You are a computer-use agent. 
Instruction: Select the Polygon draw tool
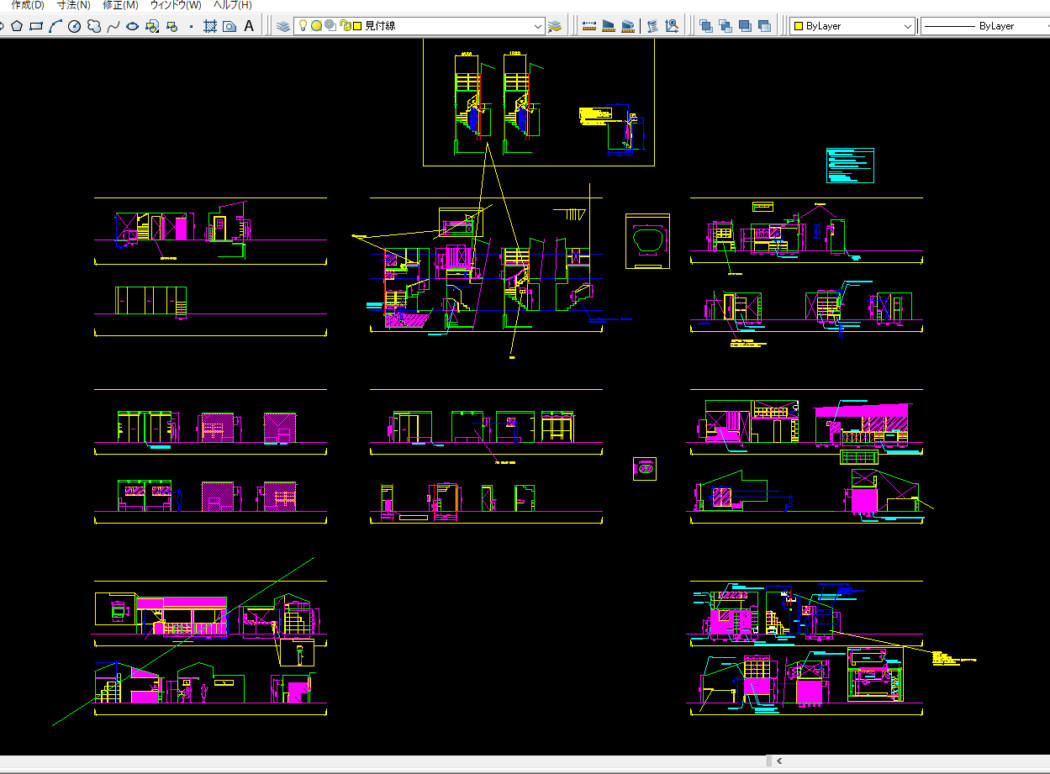point(18,26)
